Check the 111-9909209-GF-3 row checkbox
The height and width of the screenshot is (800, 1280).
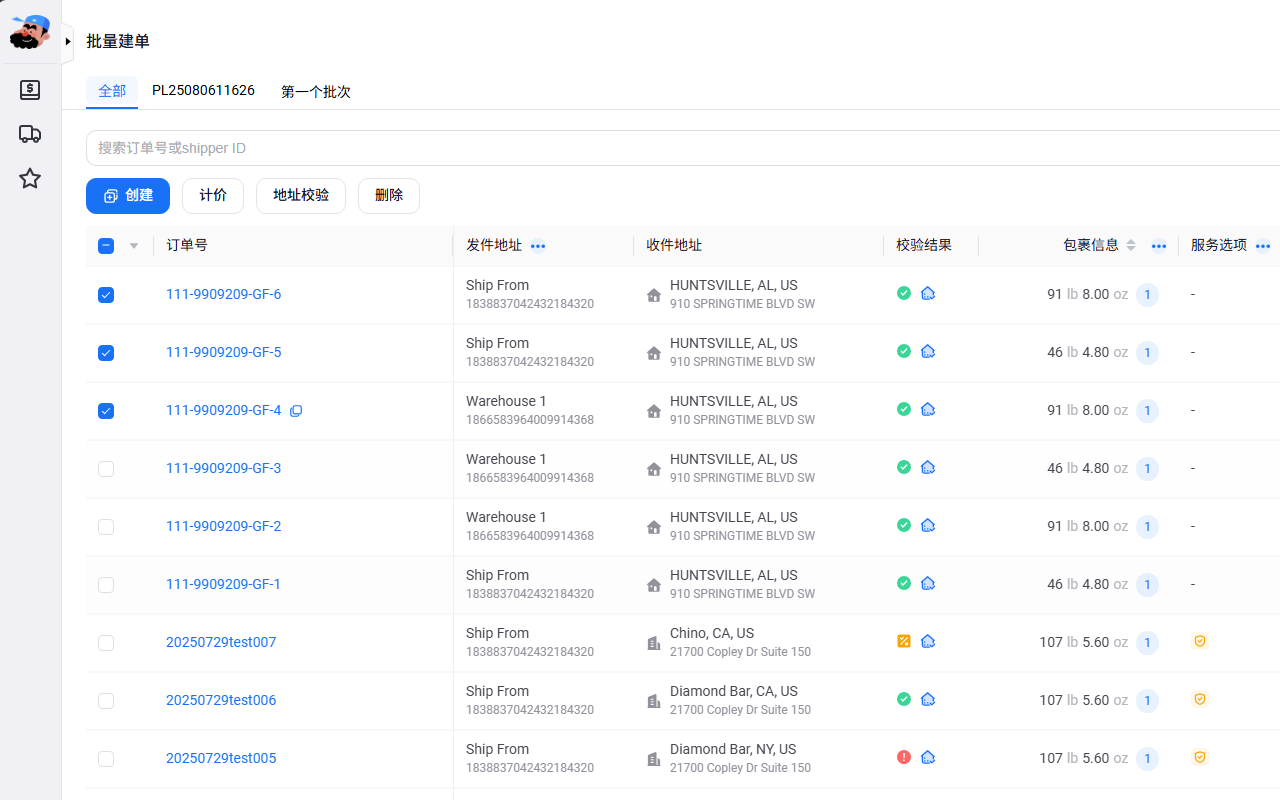click(106, 469)
